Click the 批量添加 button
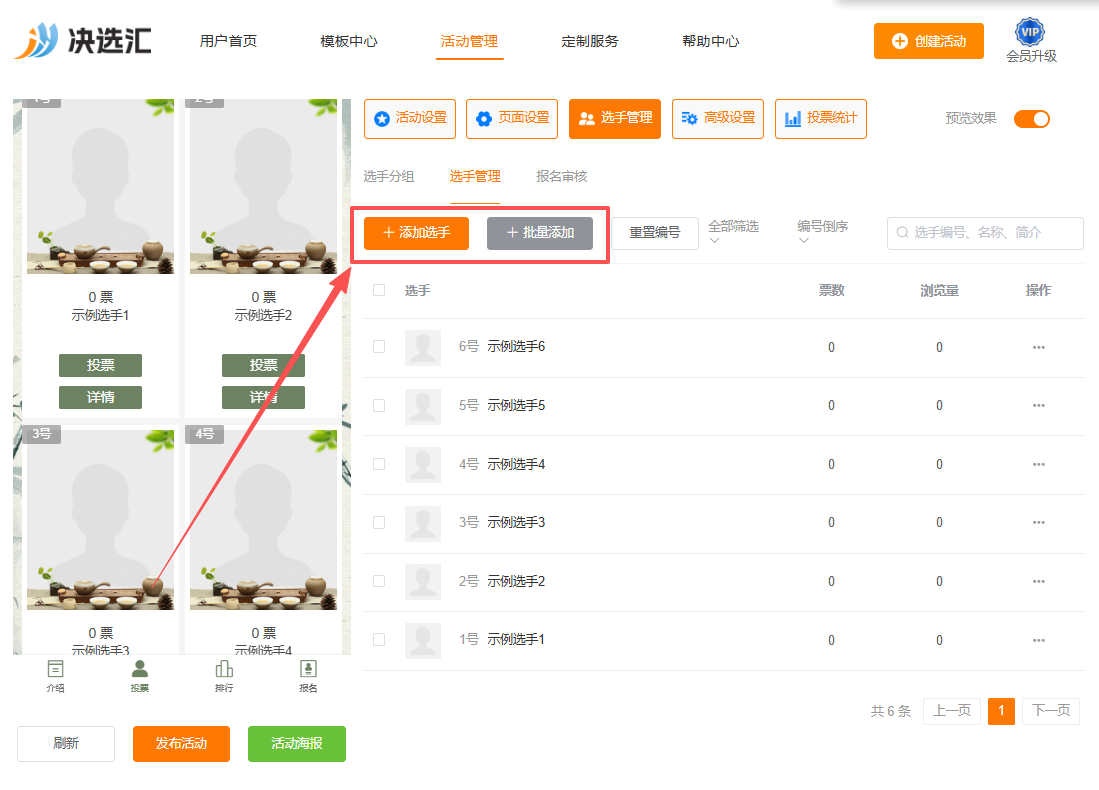 tap(540, 233)
